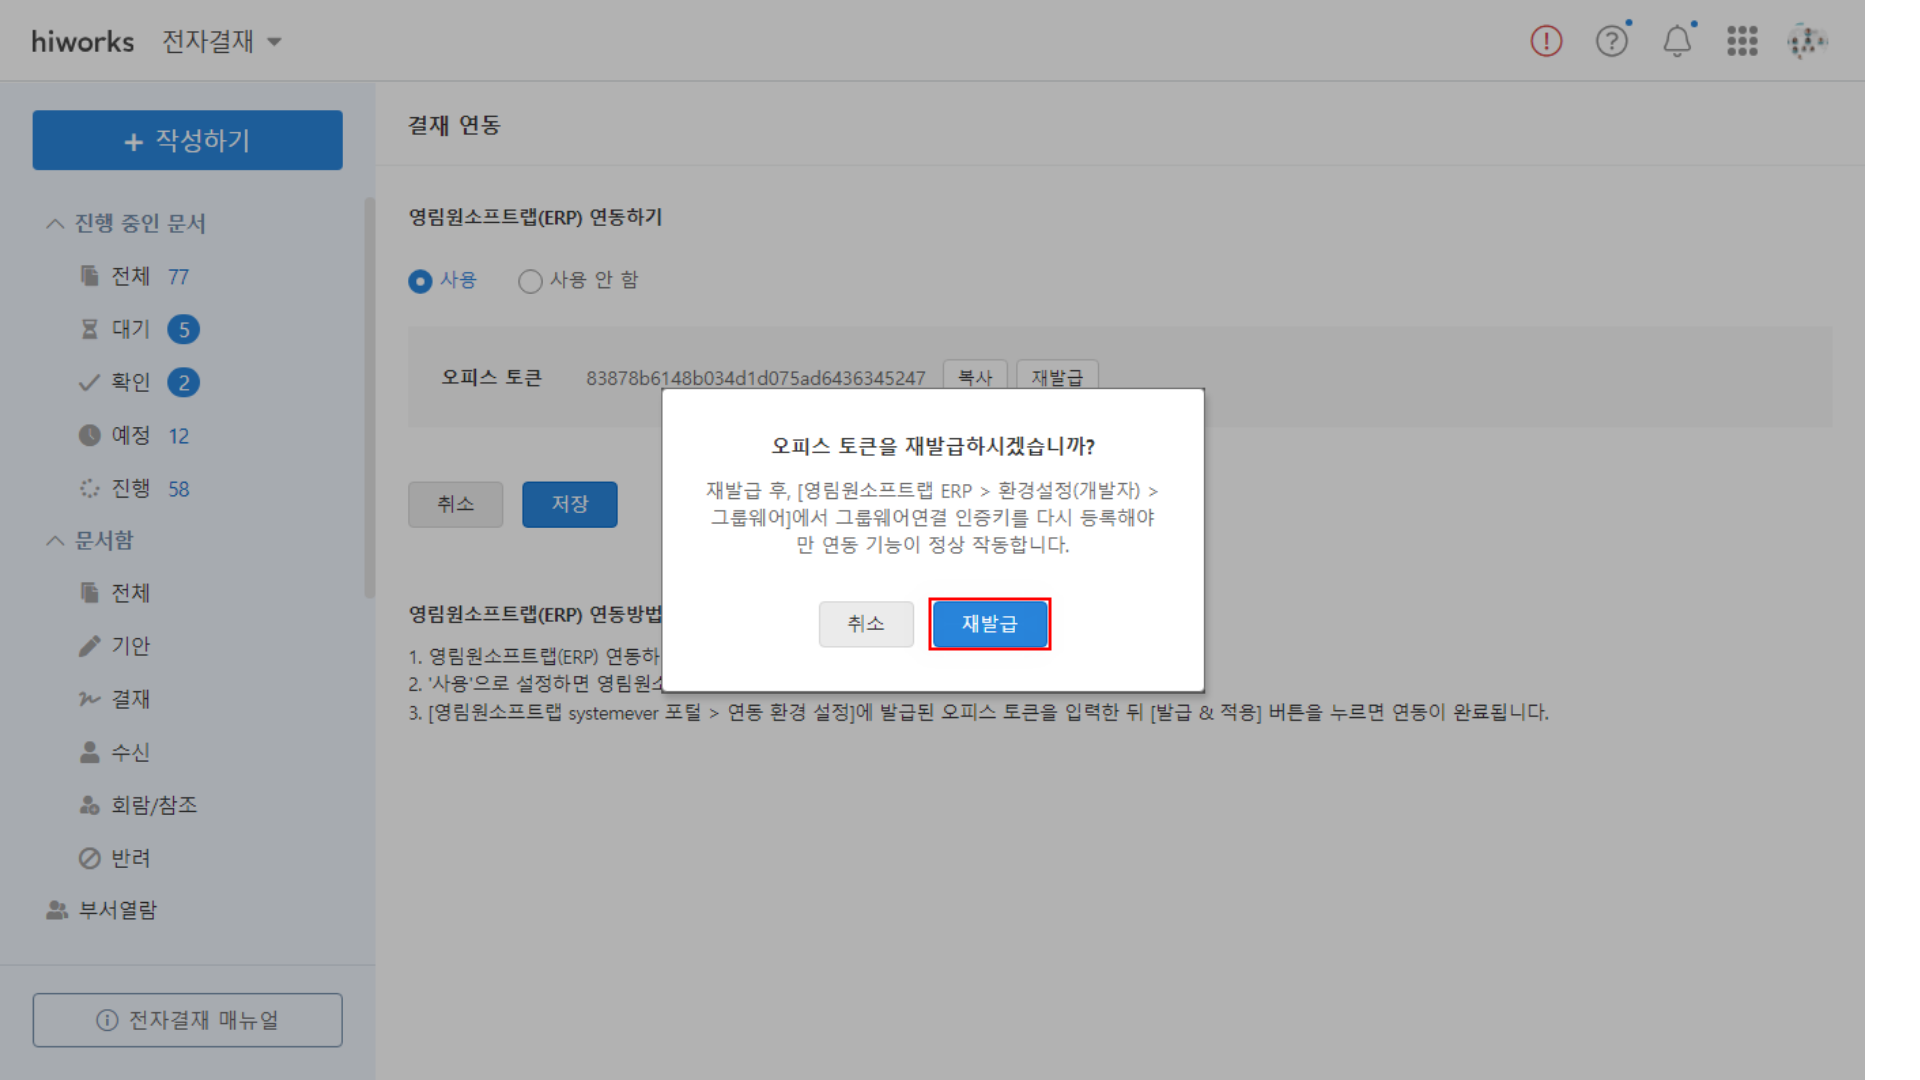Click the page 취소 button beside 저장
Viewport: 1920px width, 1080px height.
(456, 504)
